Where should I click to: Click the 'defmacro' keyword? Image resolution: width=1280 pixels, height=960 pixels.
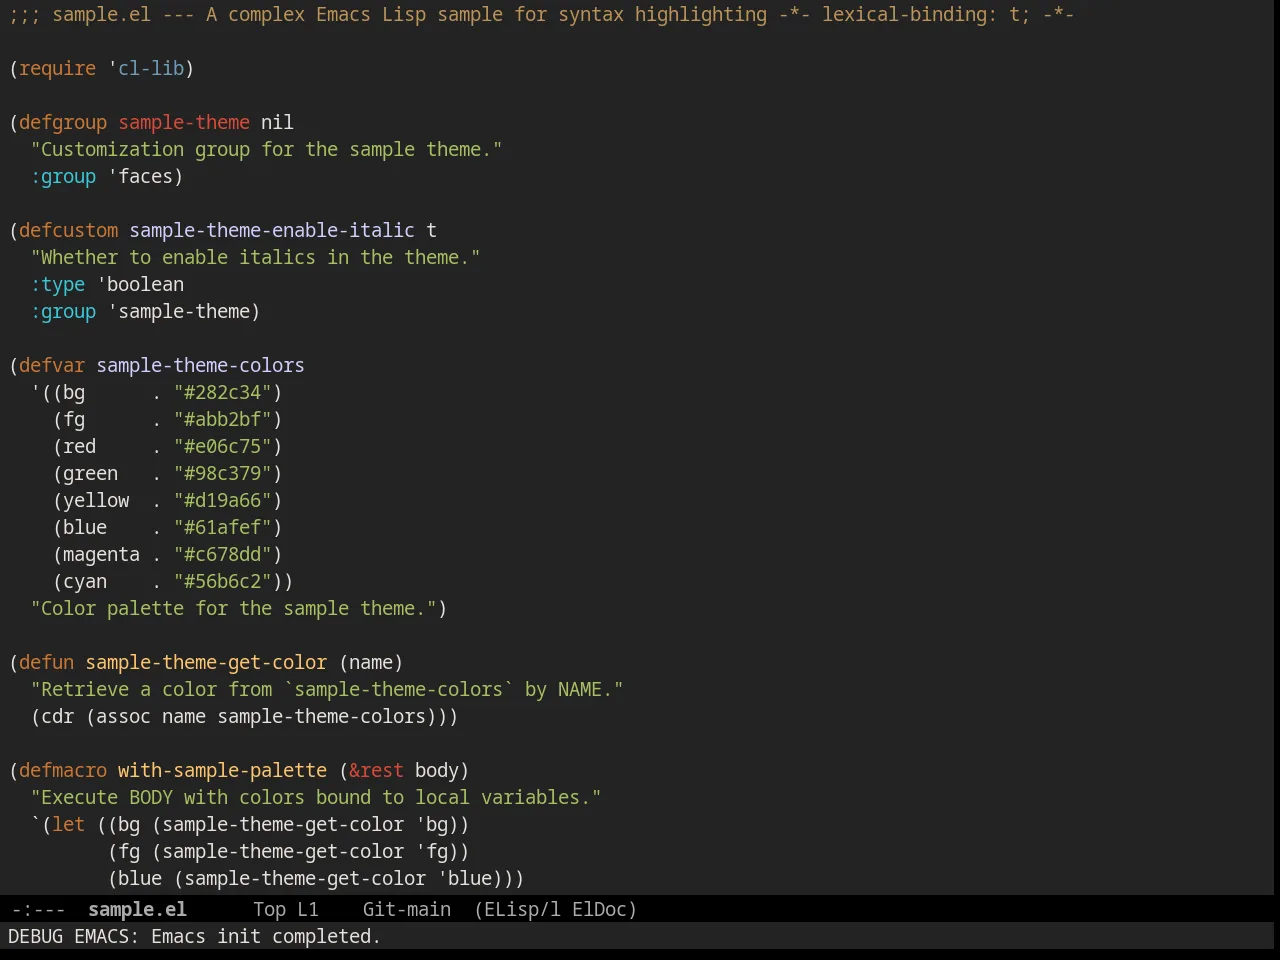63,770
